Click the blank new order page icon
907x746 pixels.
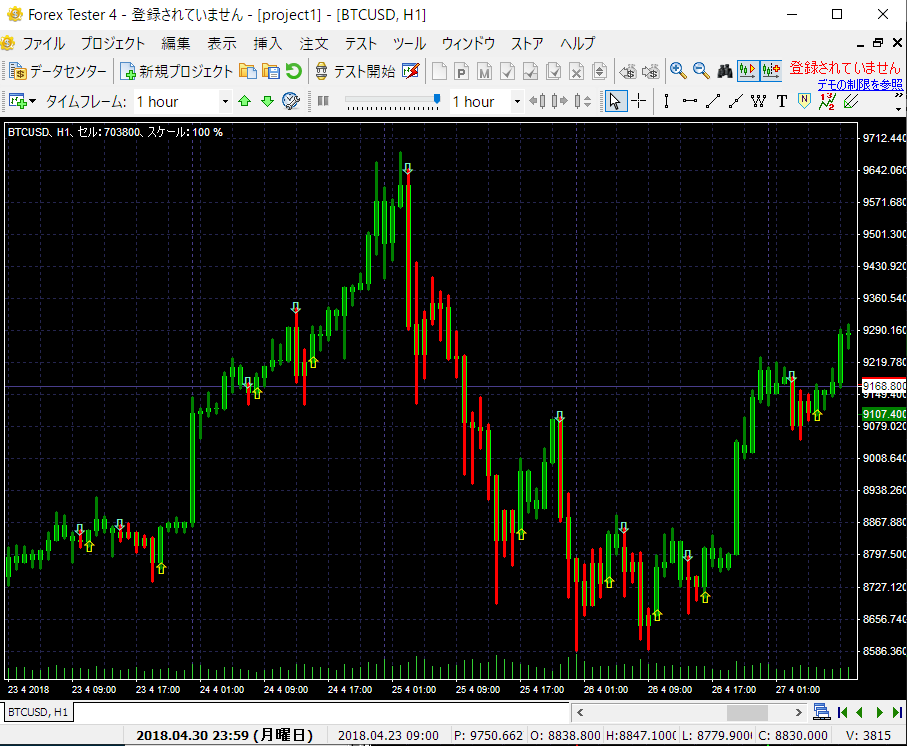coord(439,71)
